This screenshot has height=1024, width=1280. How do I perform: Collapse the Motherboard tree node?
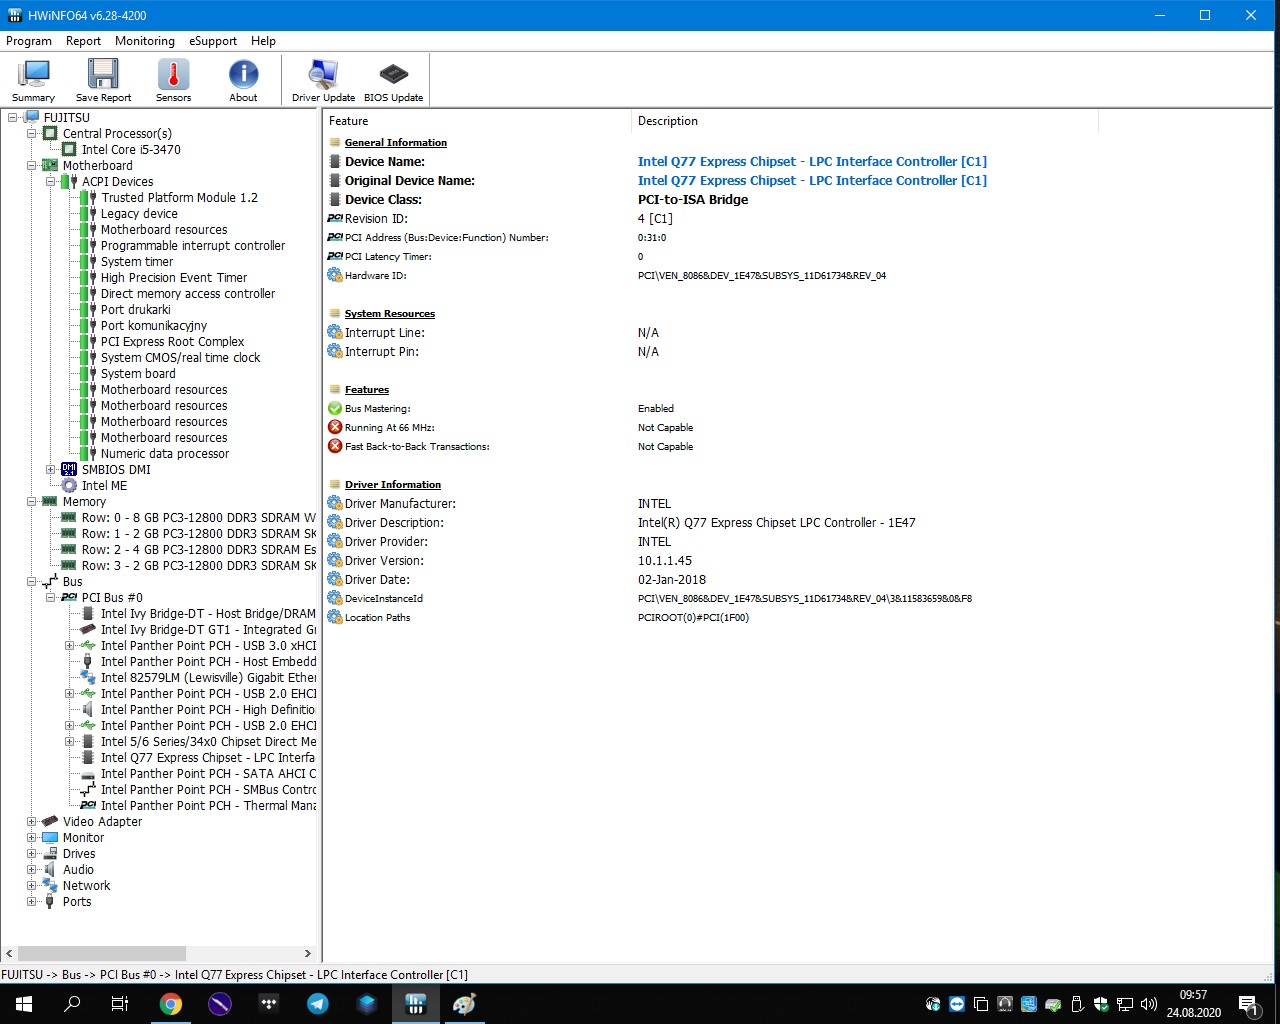32,166
